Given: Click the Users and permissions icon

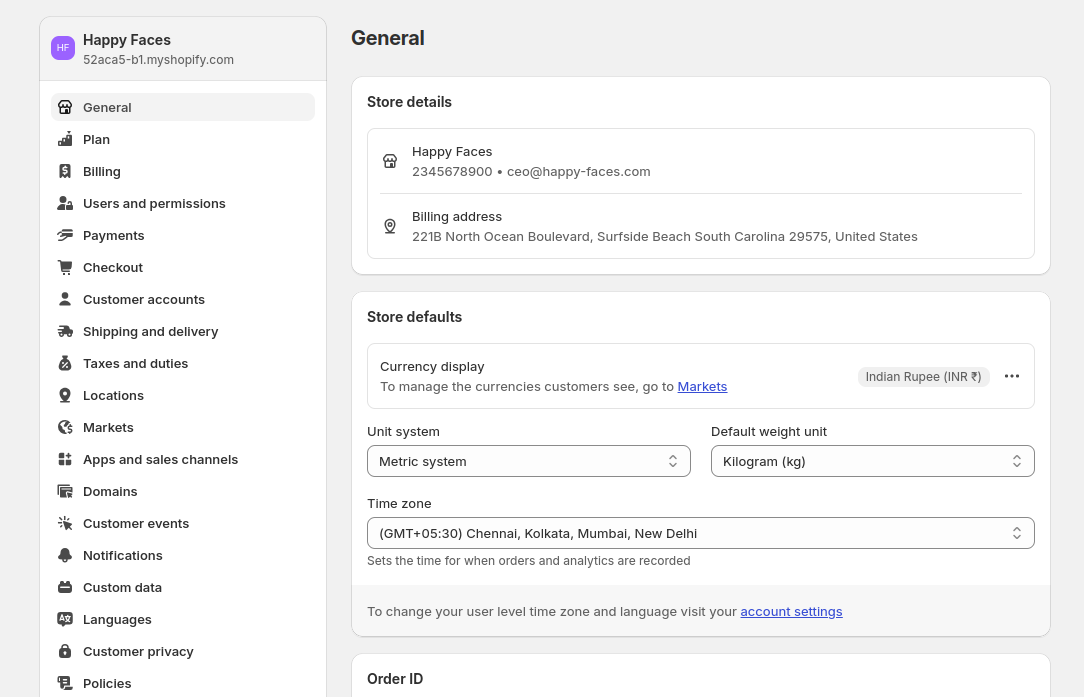Looking at the screenshot, I should [x=65, y=203].
